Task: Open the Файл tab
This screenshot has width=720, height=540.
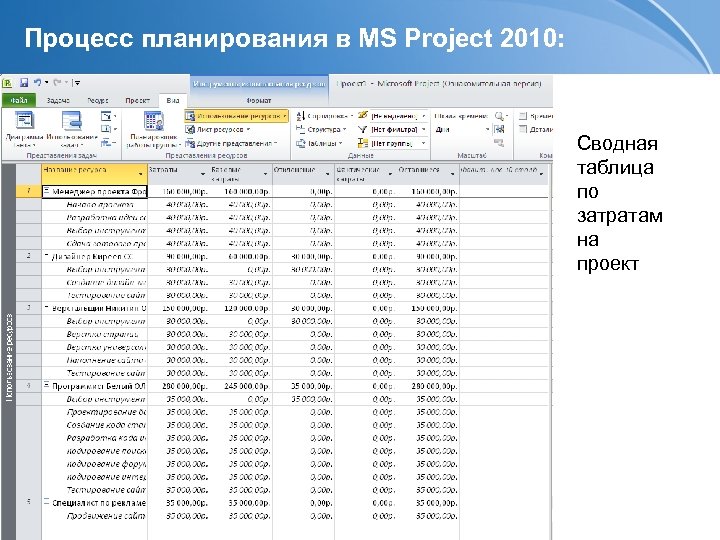Action: (18, 100)
